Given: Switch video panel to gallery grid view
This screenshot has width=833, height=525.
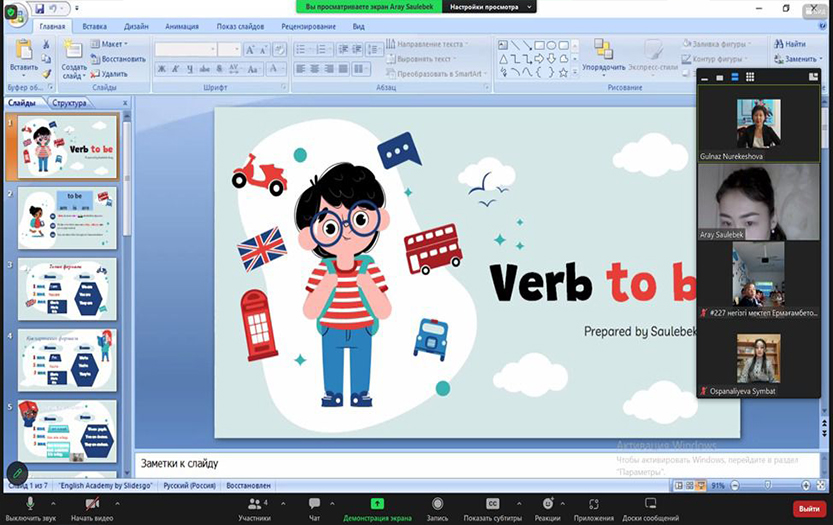Looking at the screenshot, I should [x=750, y=77].
